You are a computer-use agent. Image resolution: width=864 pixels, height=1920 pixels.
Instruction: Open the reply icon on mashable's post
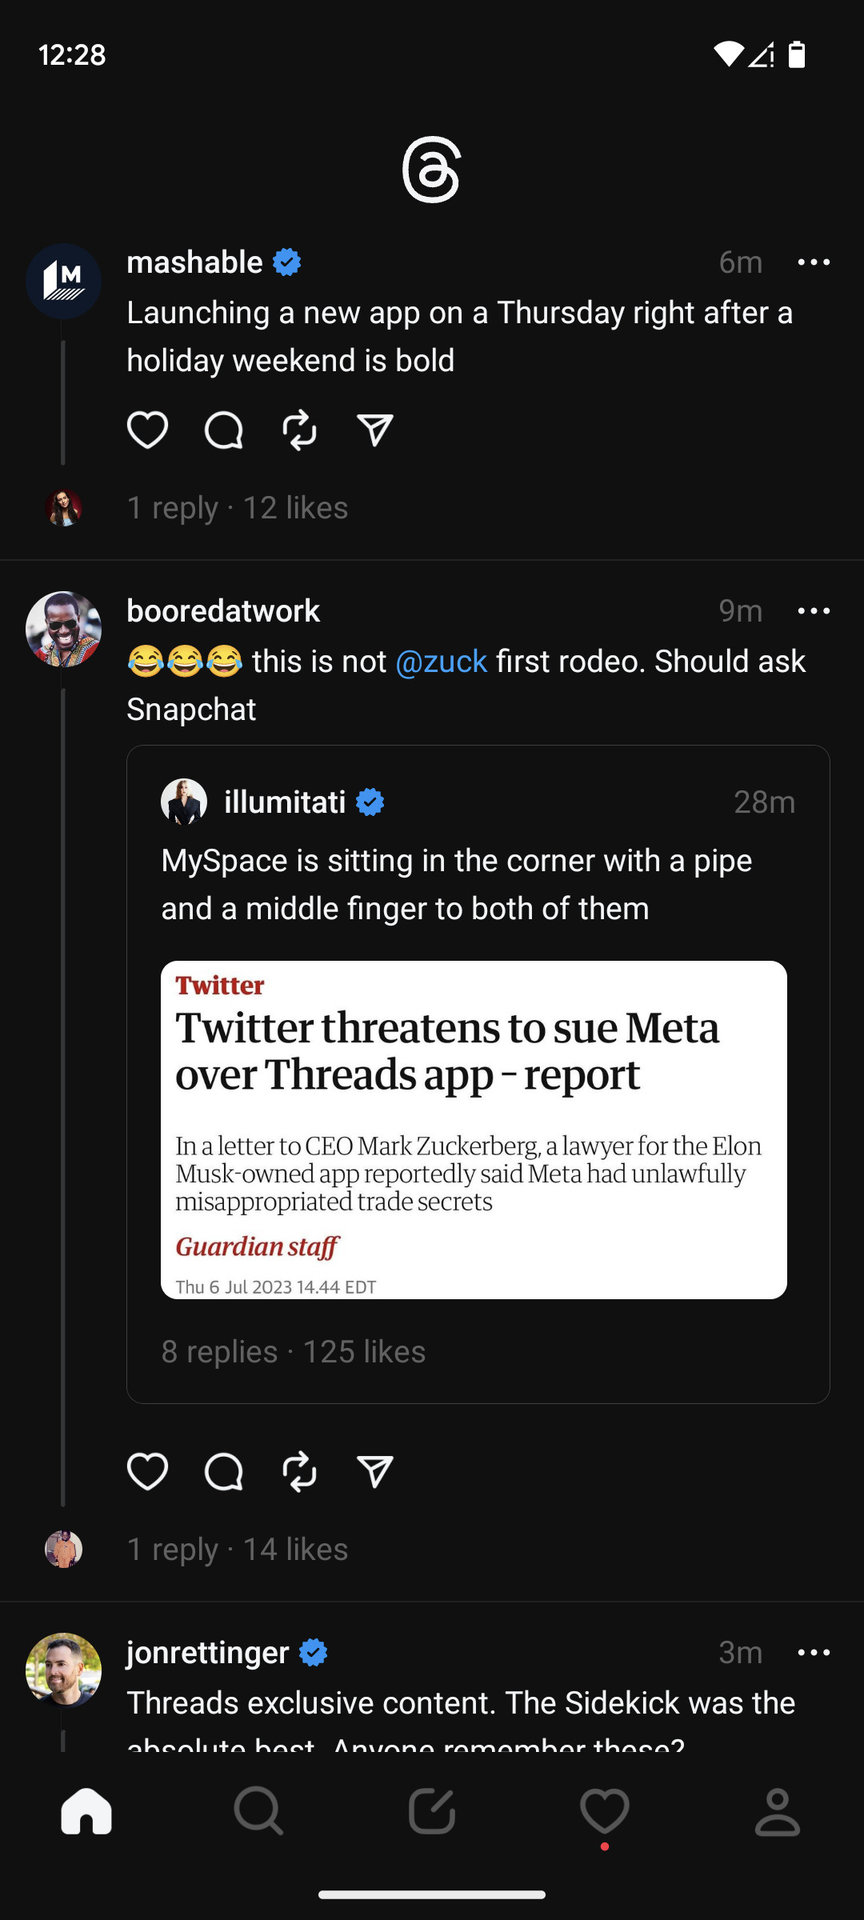(x=223, y=430)
